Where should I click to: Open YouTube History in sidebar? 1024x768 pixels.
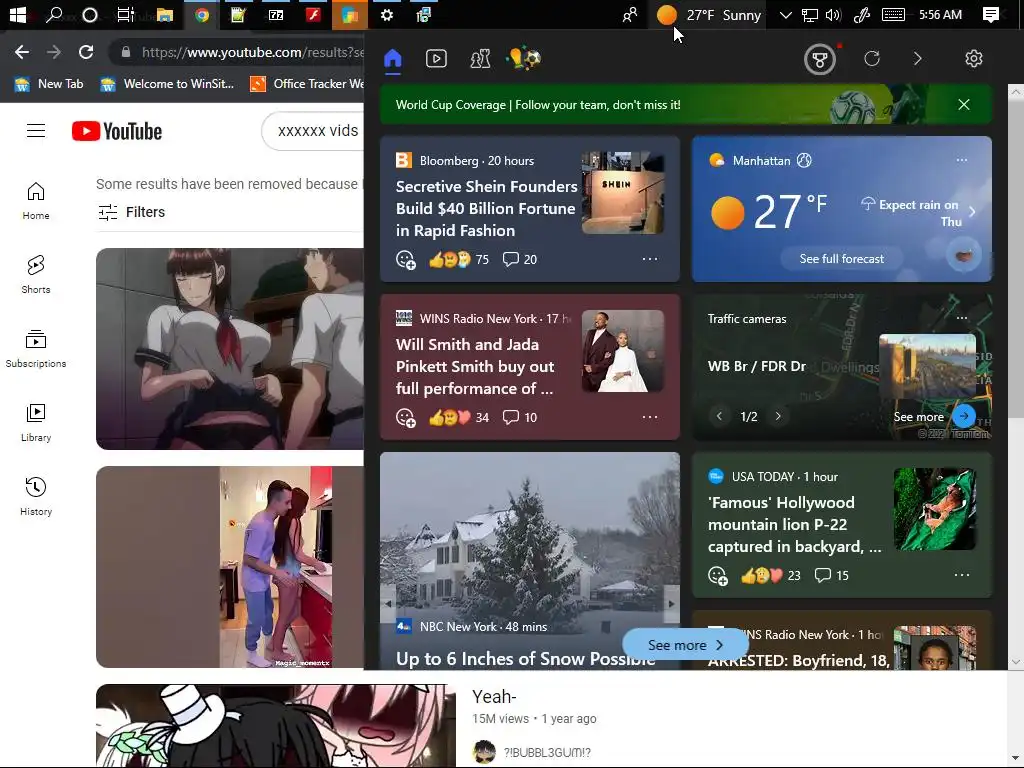coord(36,497)
